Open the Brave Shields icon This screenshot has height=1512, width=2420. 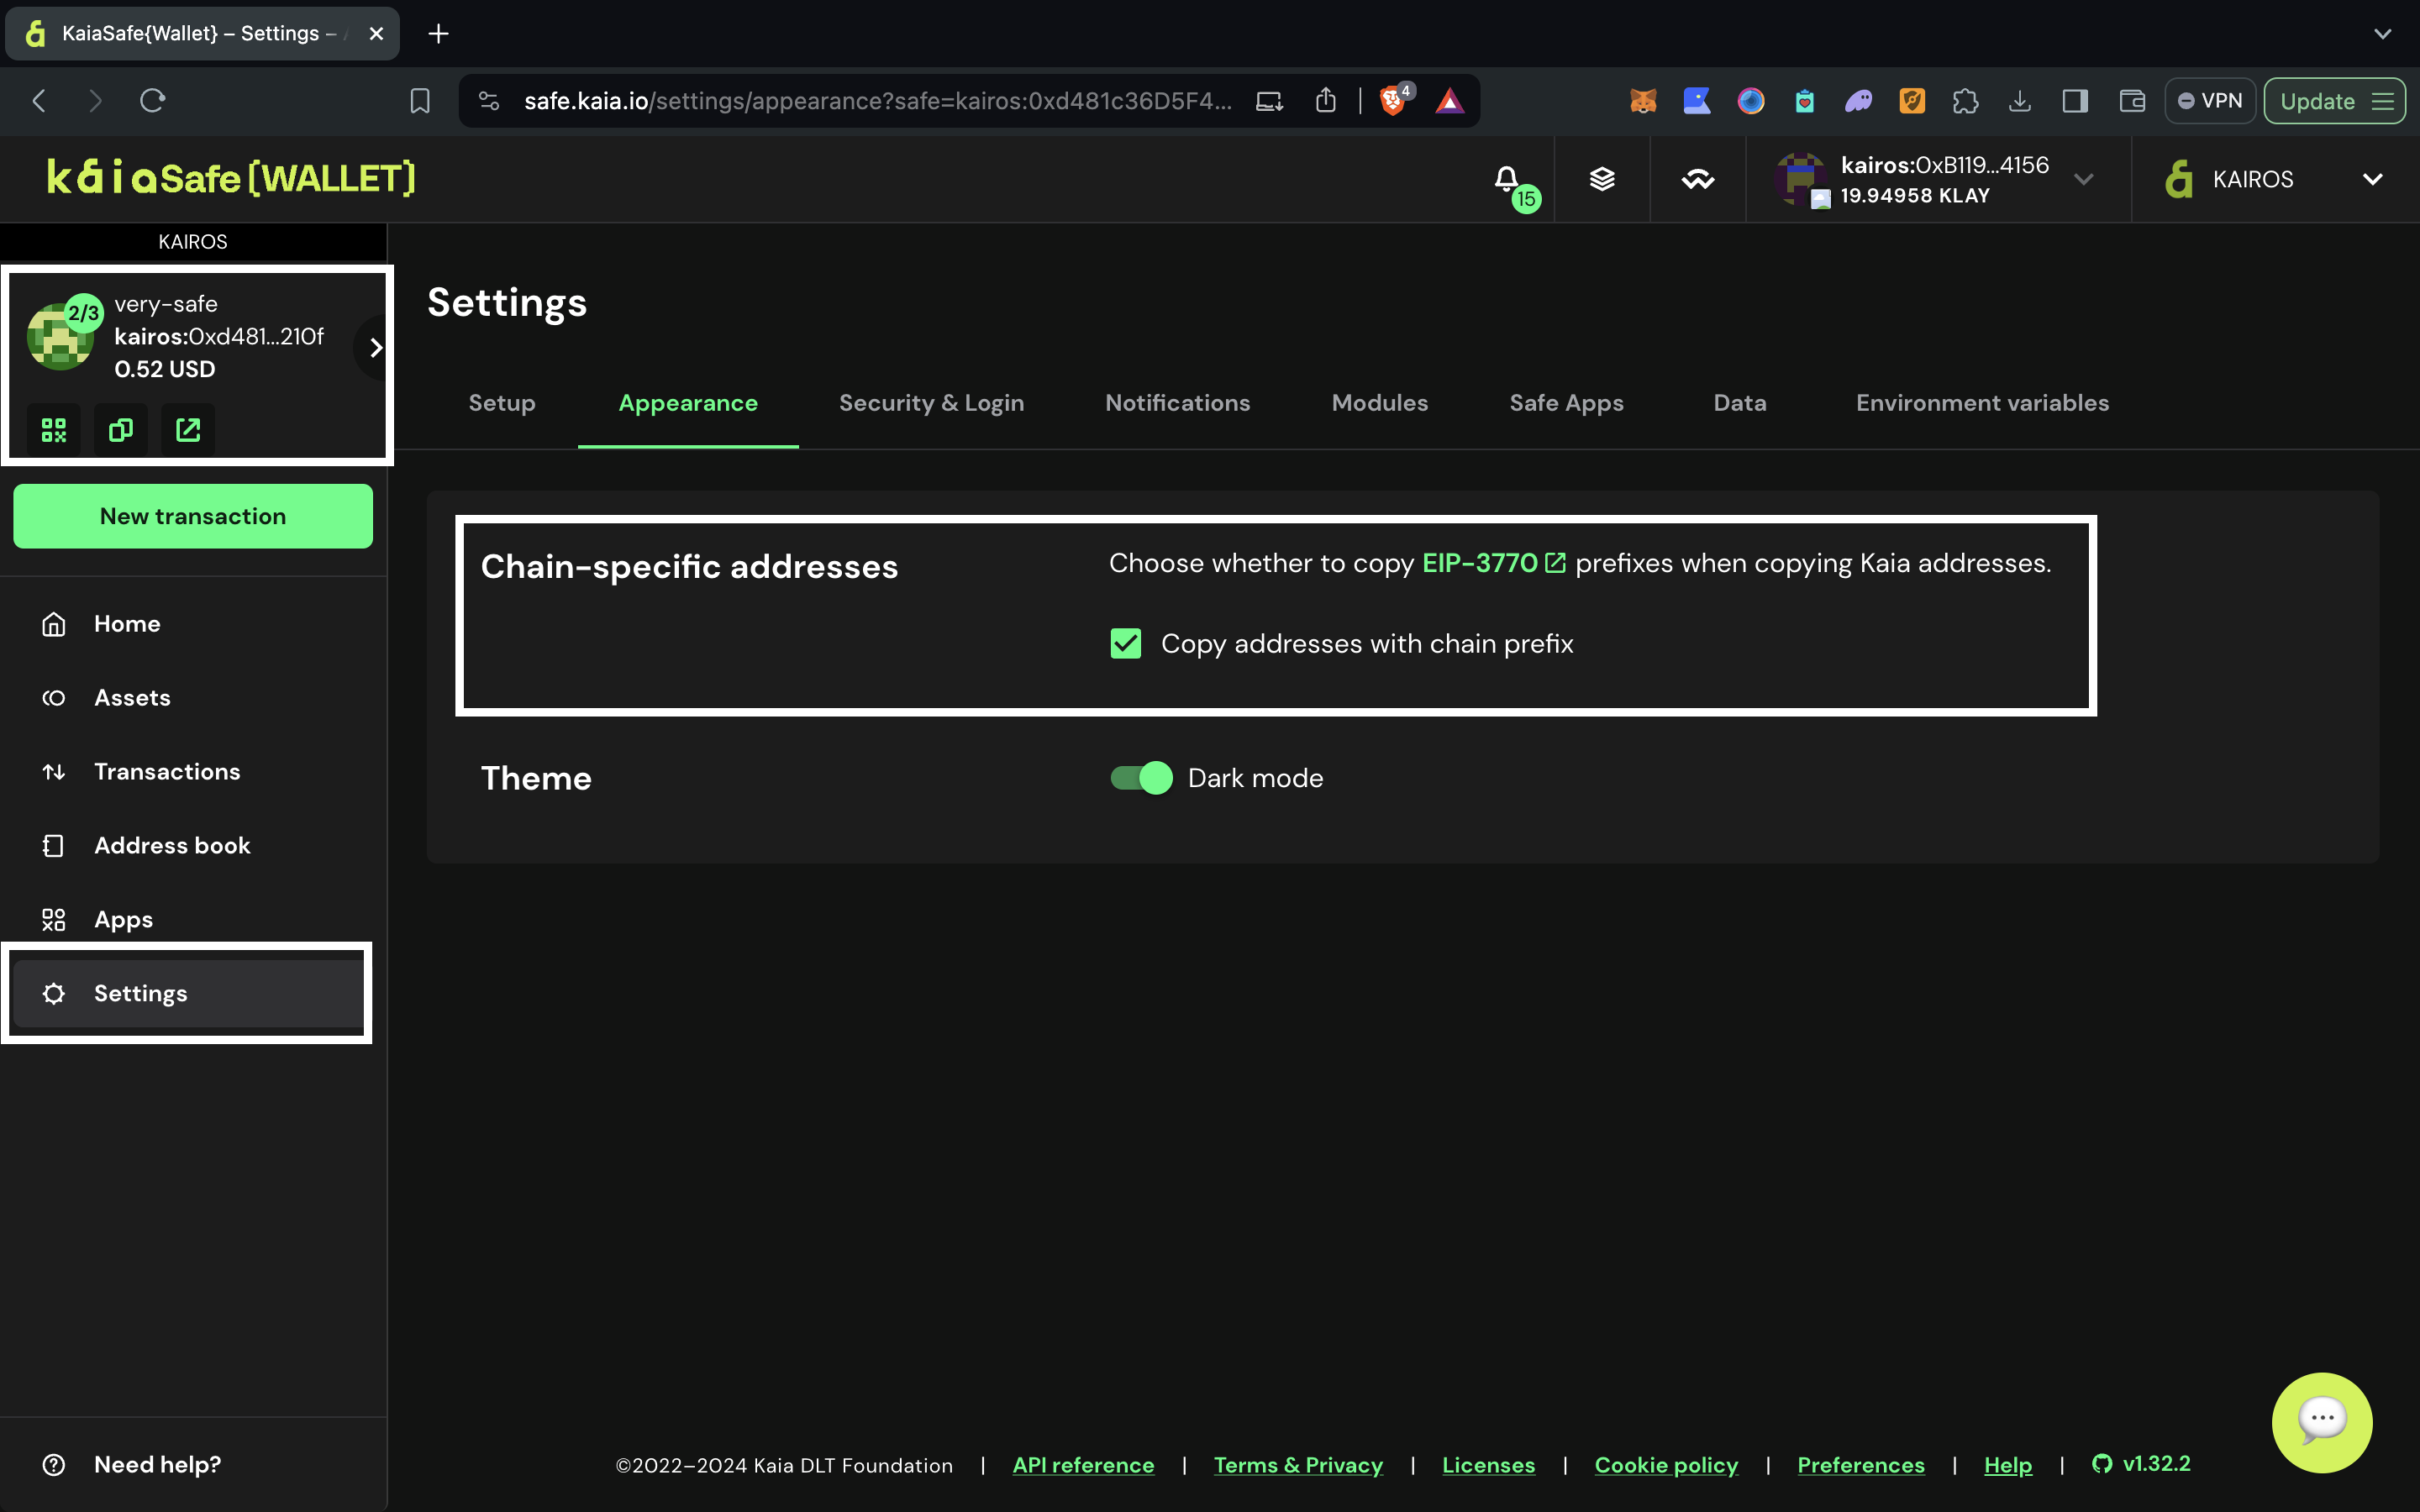click(1392, 101)
